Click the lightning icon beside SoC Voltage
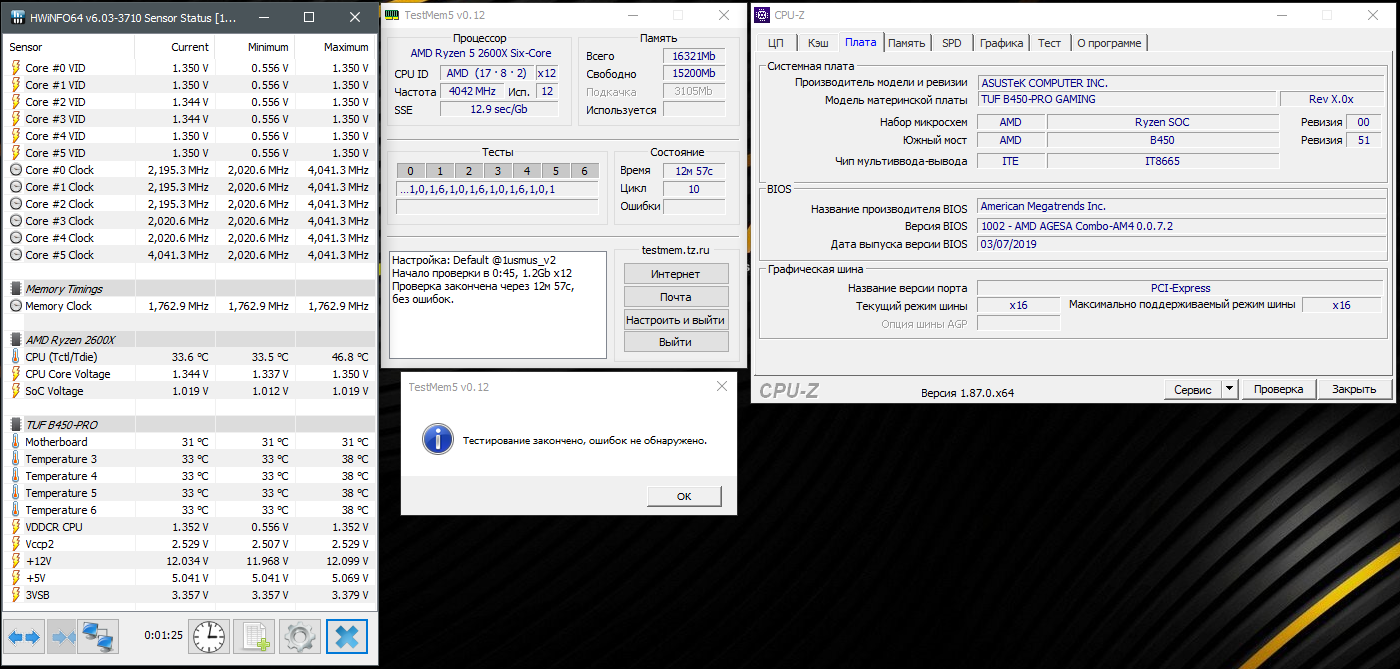The height and width of the screenshot is (669, 1400). pyautogui.click(x=16, y=391)
